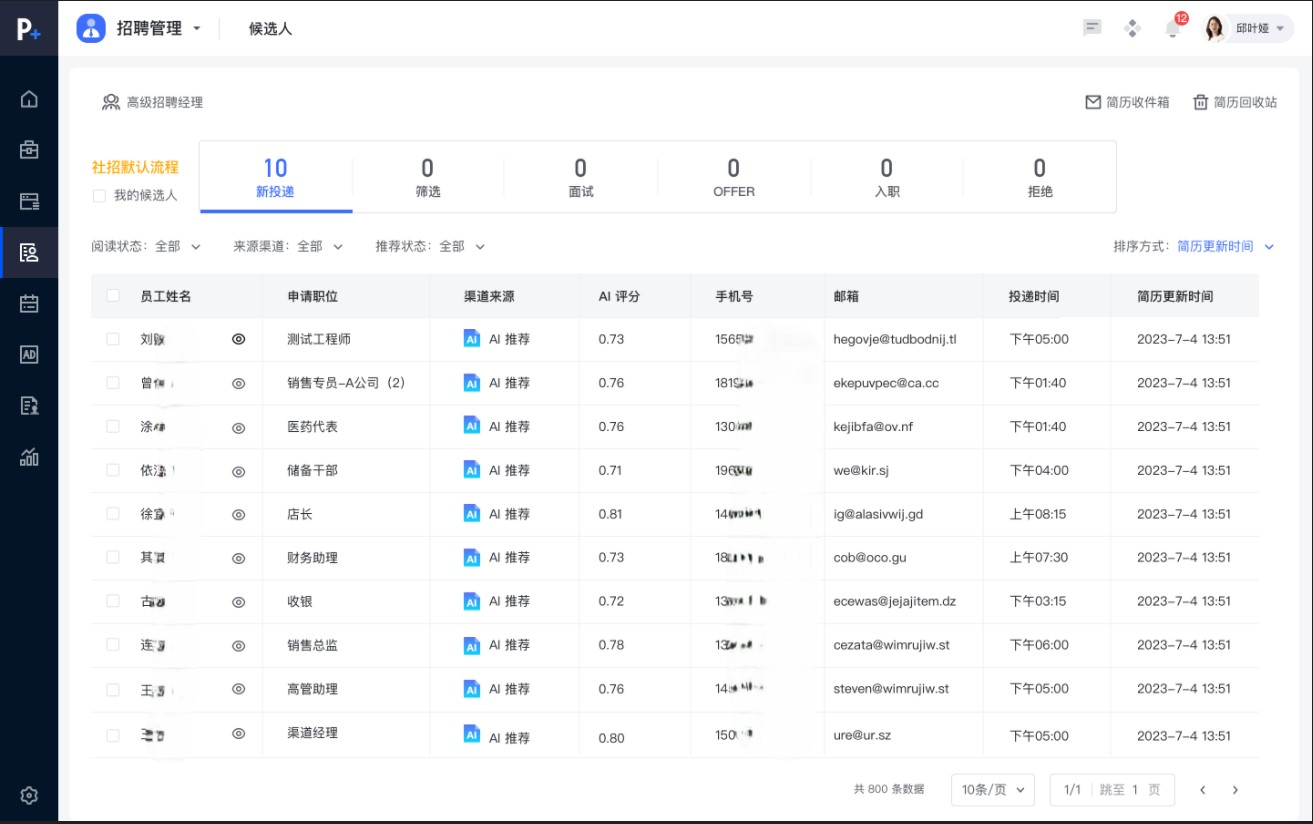The width and height of the screenshot is (1313, 824).
Task: Select the briefcase job management sidebar icon
Action: [29, 149]
